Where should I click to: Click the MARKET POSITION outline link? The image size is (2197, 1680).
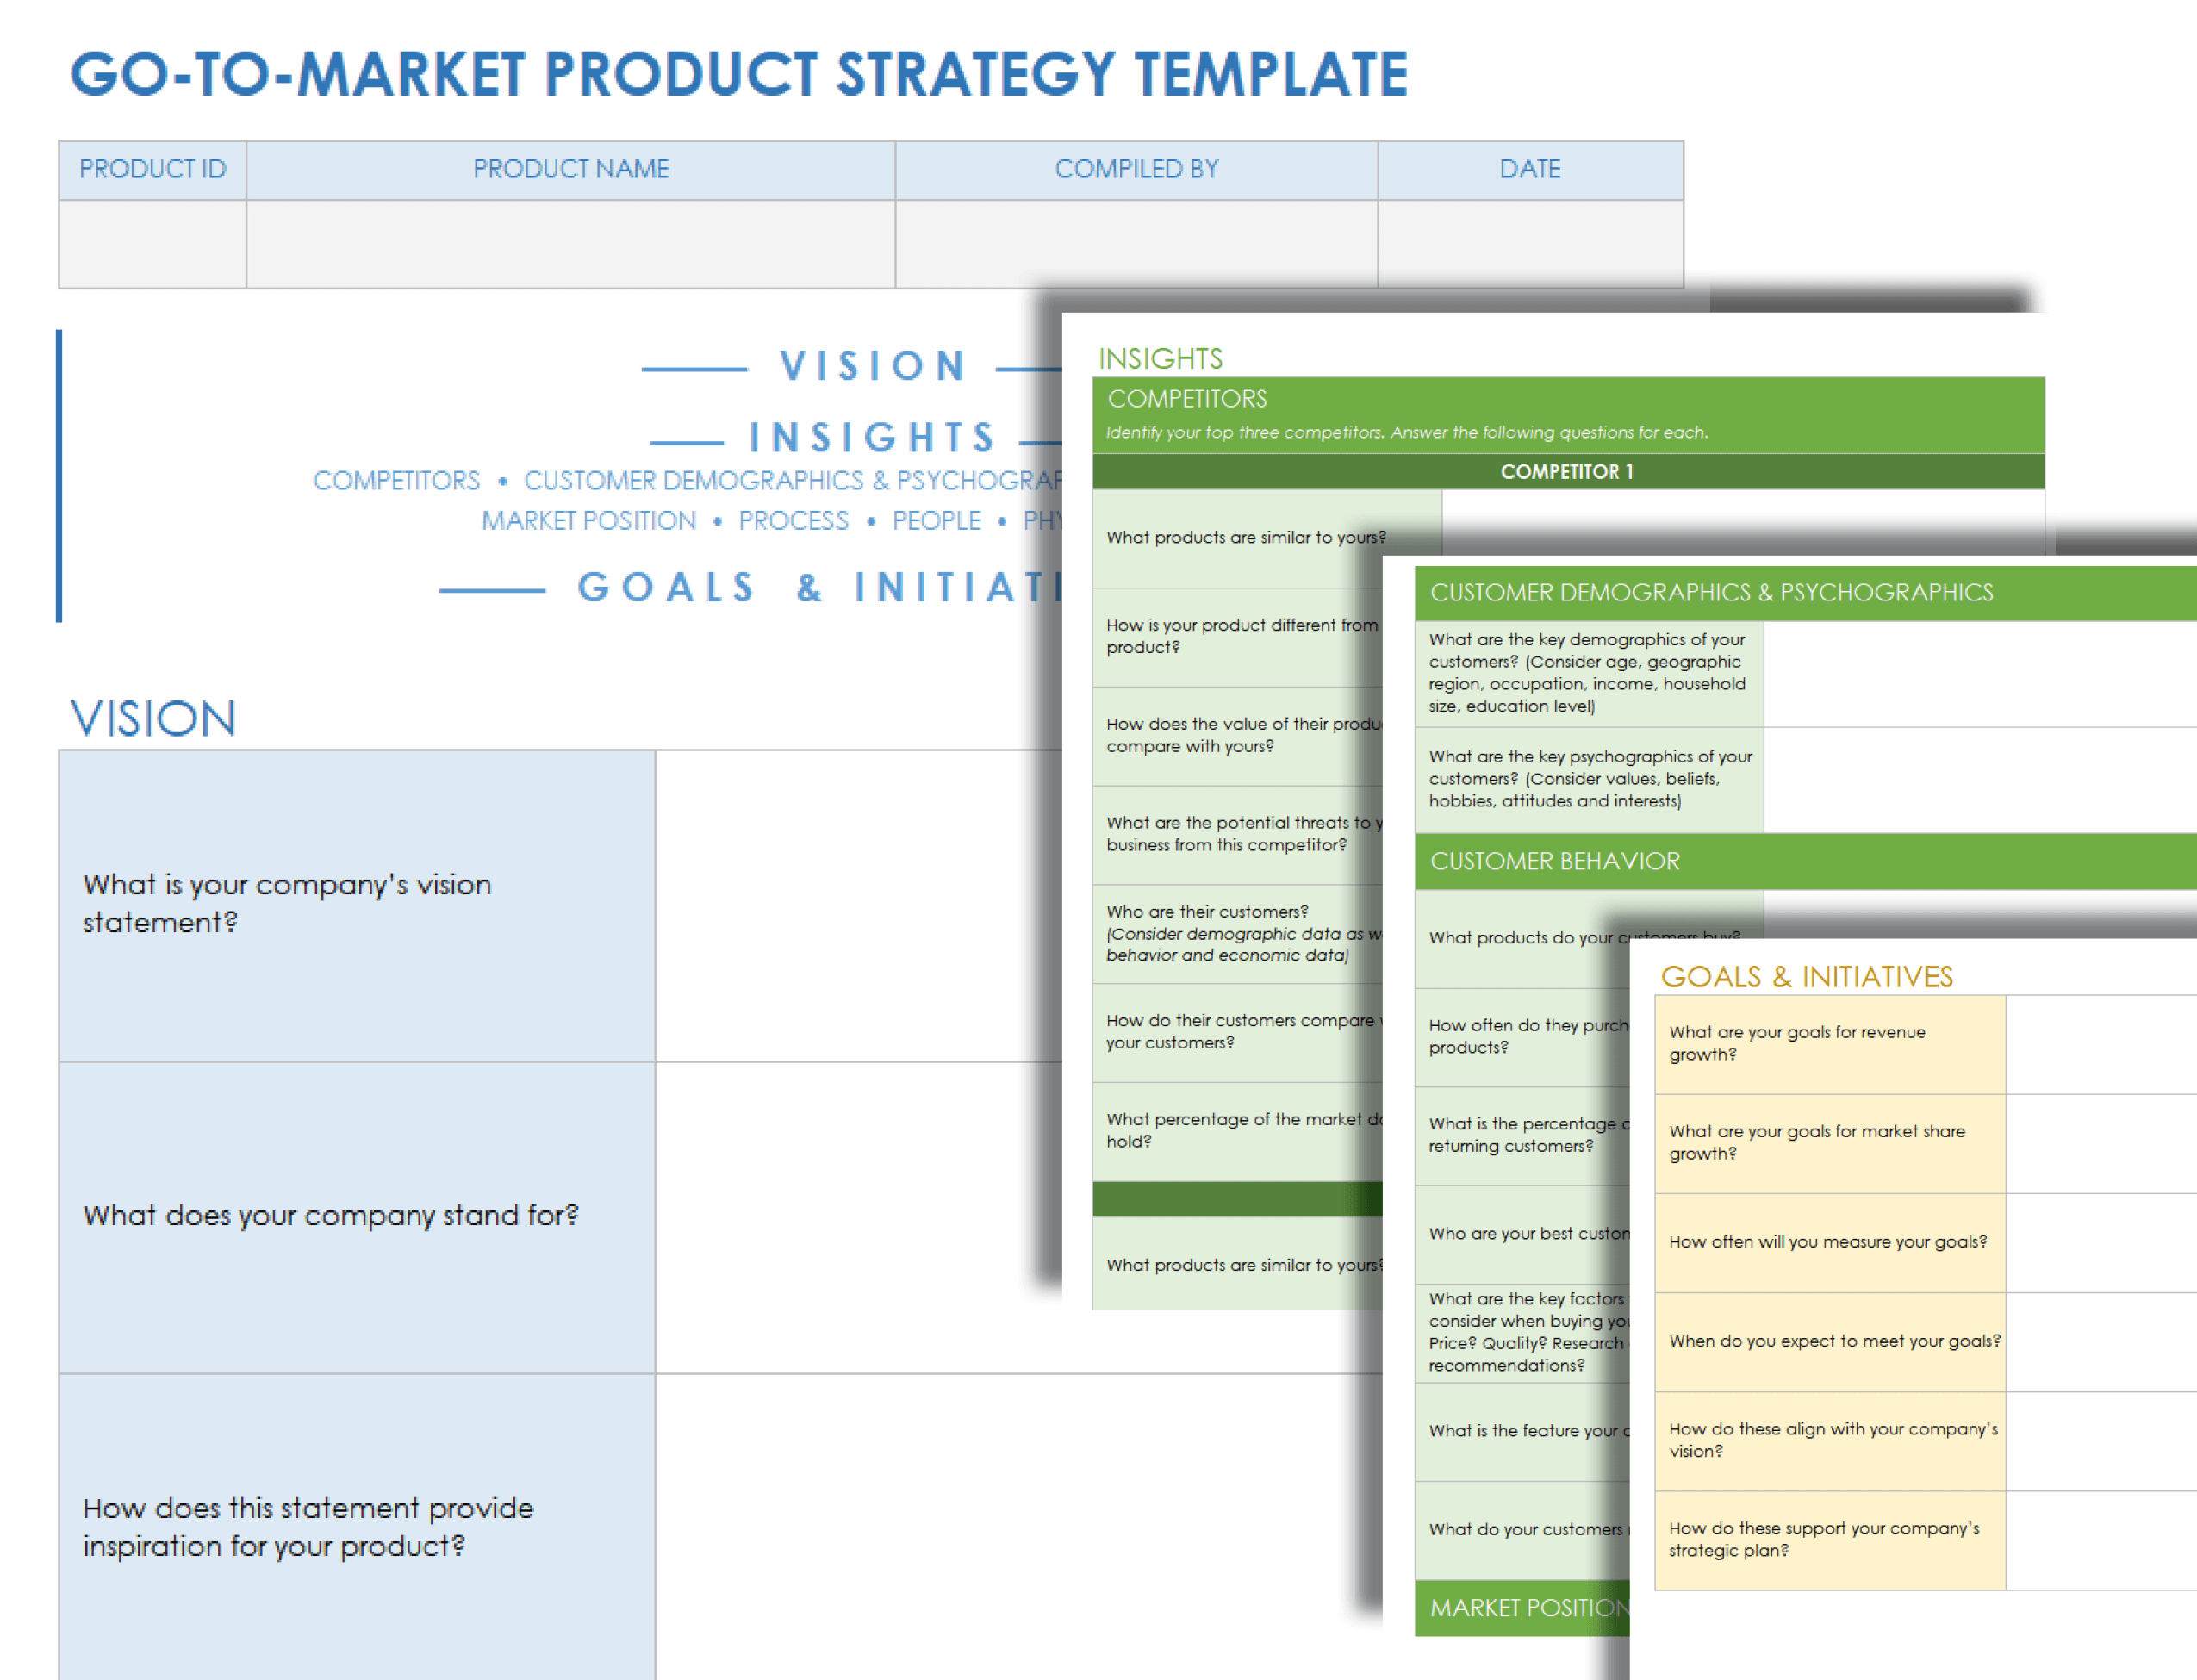[588, 521]
